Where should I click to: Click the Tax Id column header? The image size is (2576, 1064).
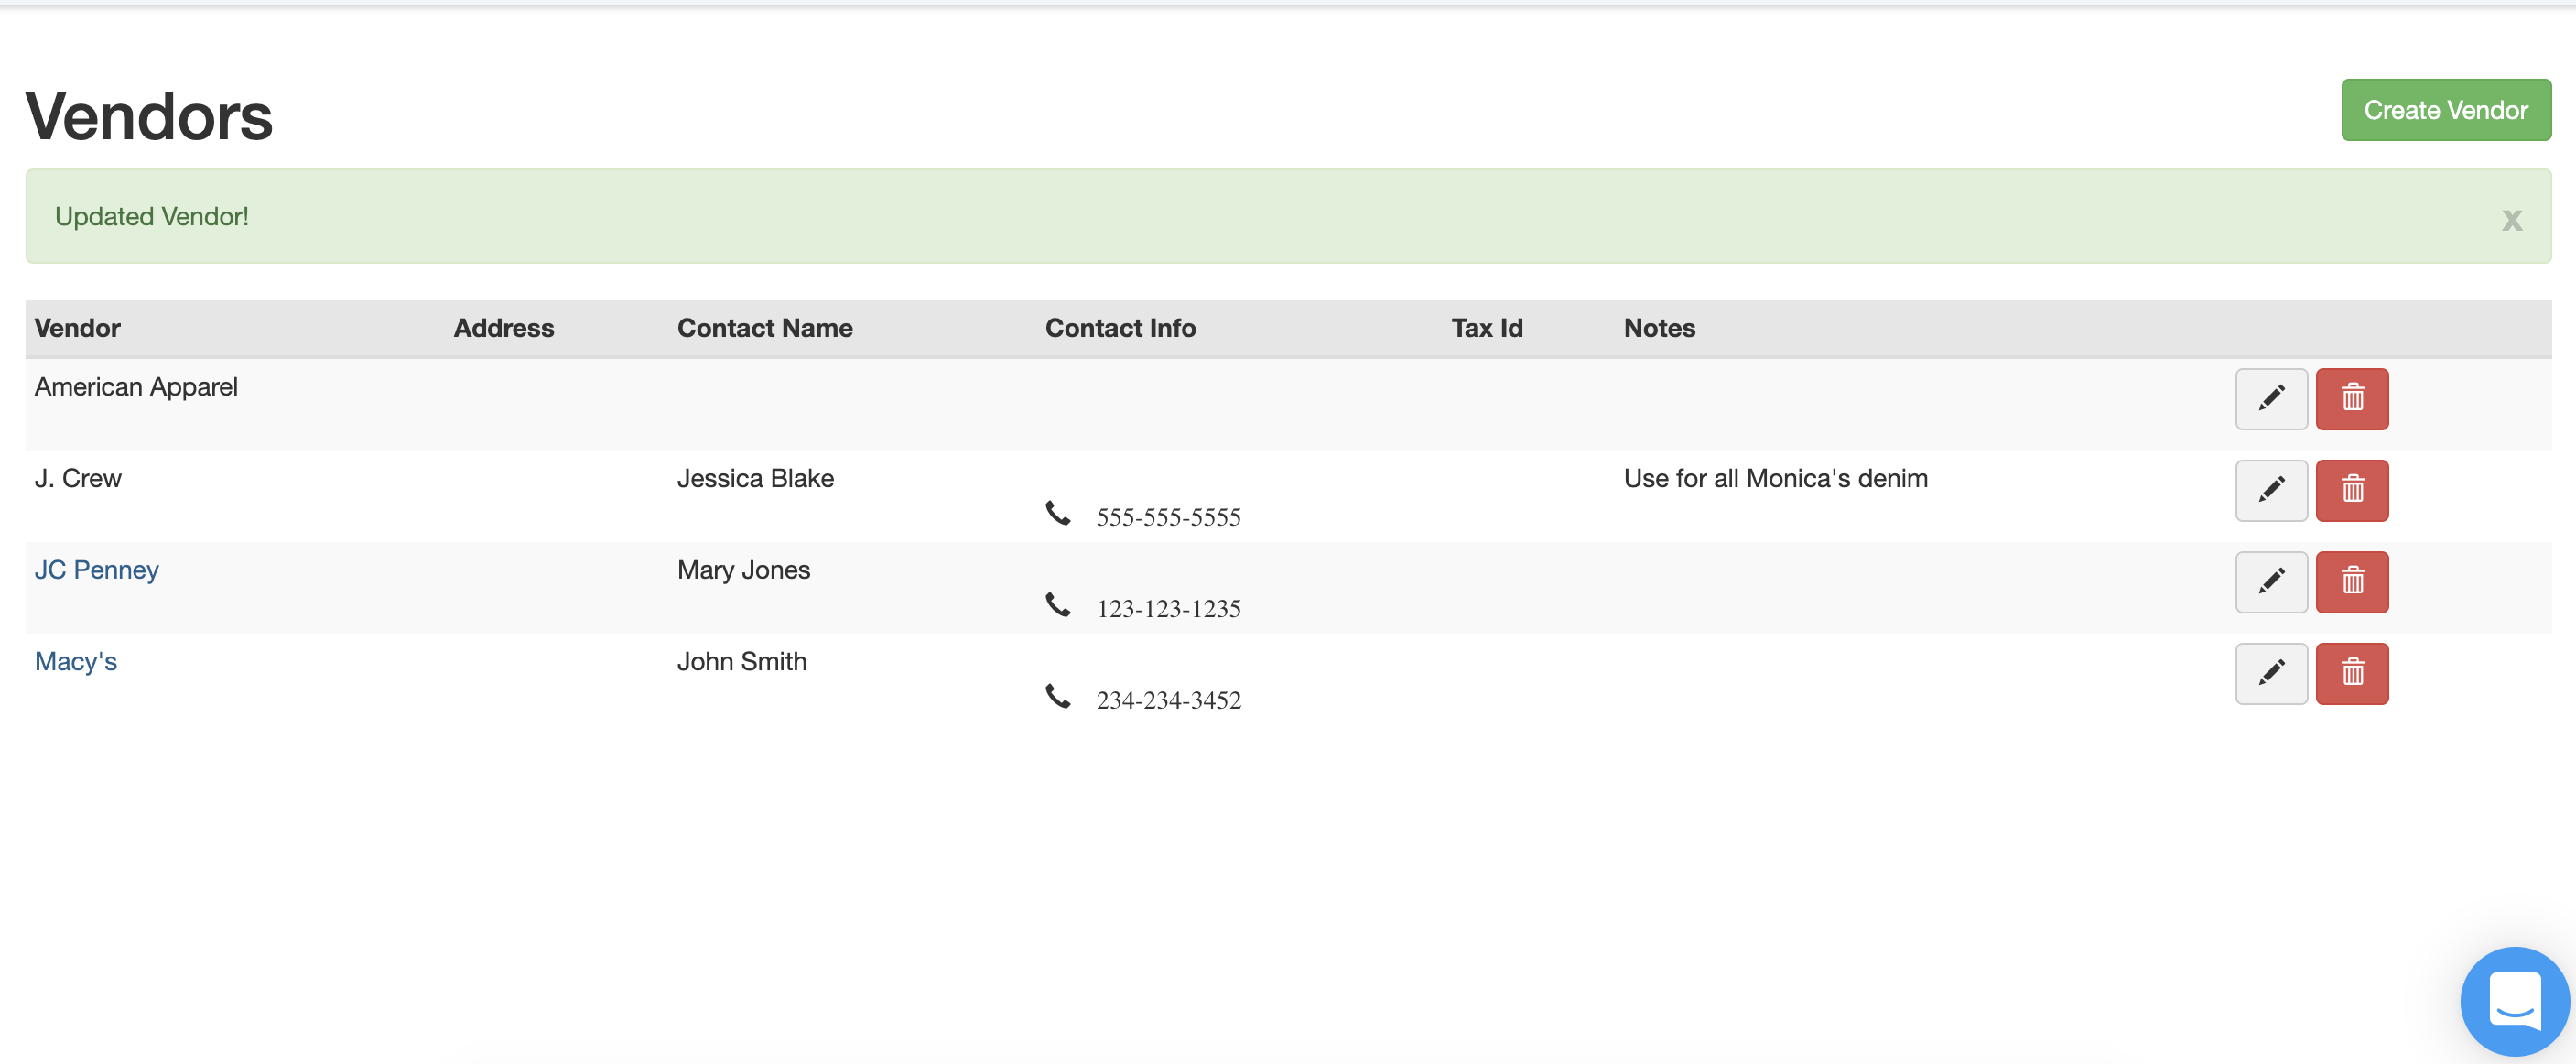pyautogui.click(x=1487, y=328)
